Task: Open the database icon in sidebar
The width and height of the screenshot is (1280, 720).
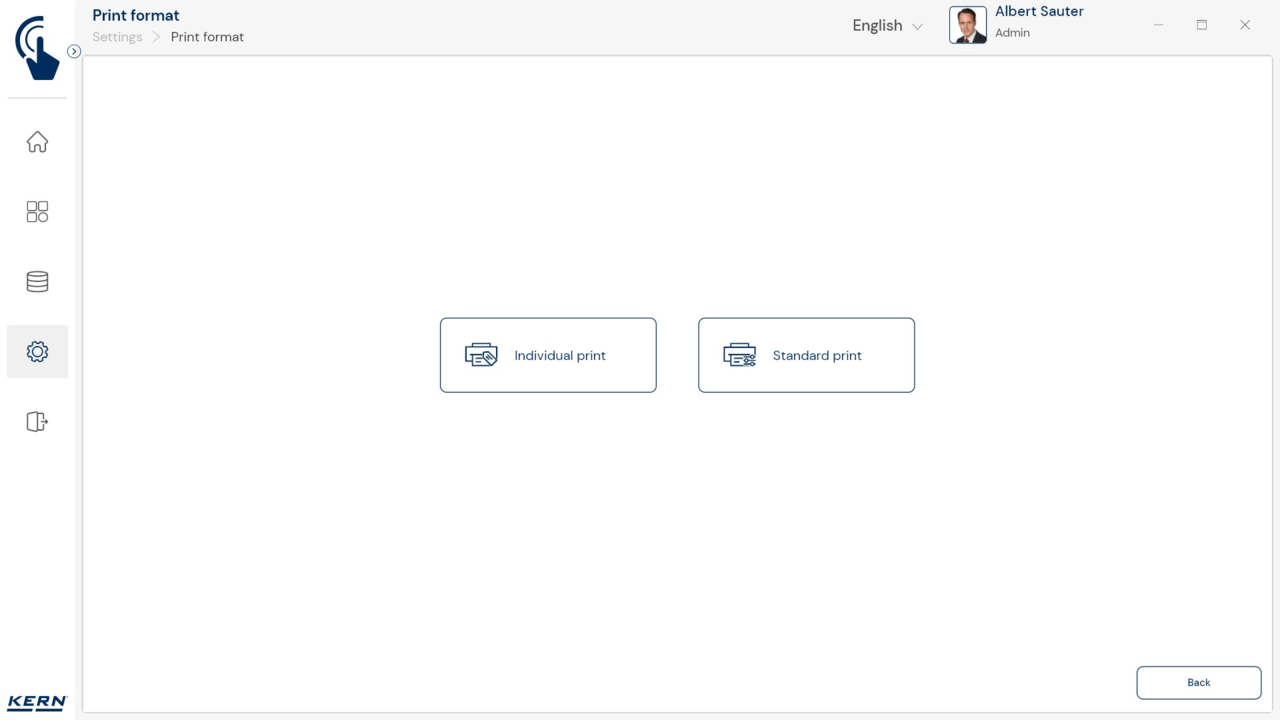Action: (x=37, y=282)
